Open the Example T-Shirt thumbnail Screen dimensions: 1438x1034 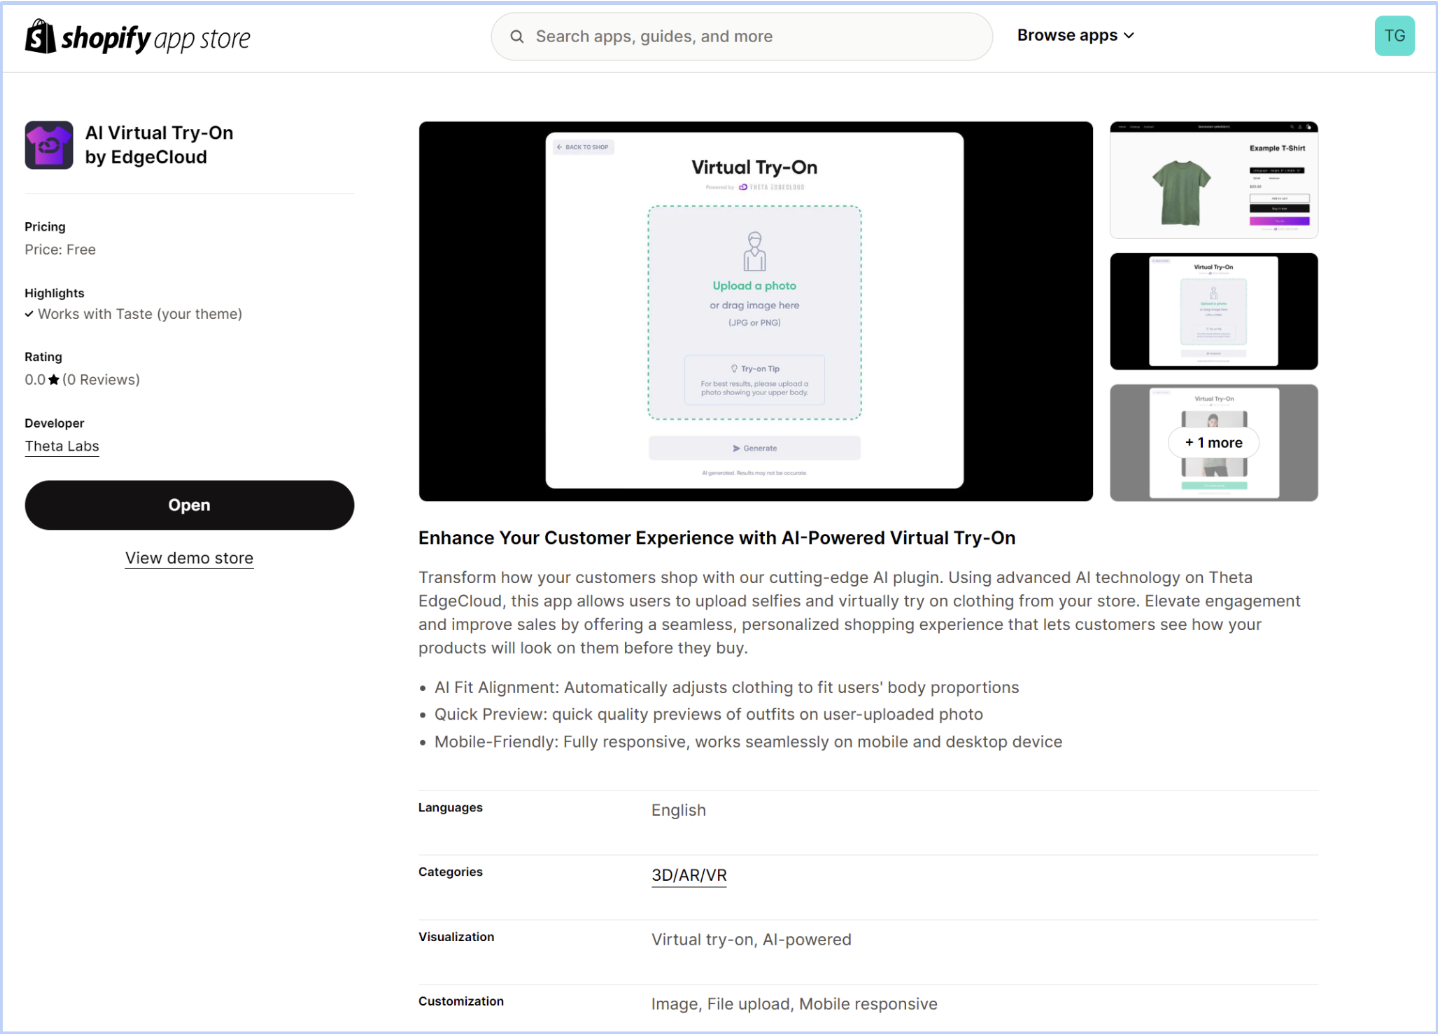(1213, 180)
